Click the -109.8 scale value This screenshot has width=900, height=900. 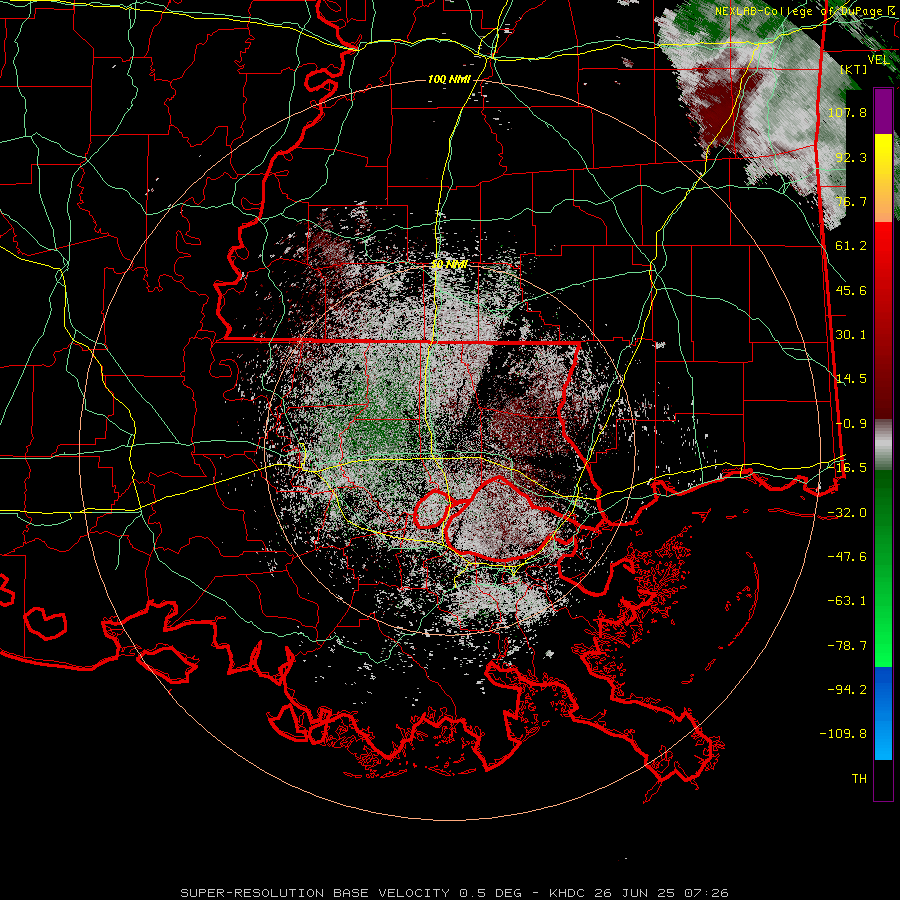pos(843,734)
